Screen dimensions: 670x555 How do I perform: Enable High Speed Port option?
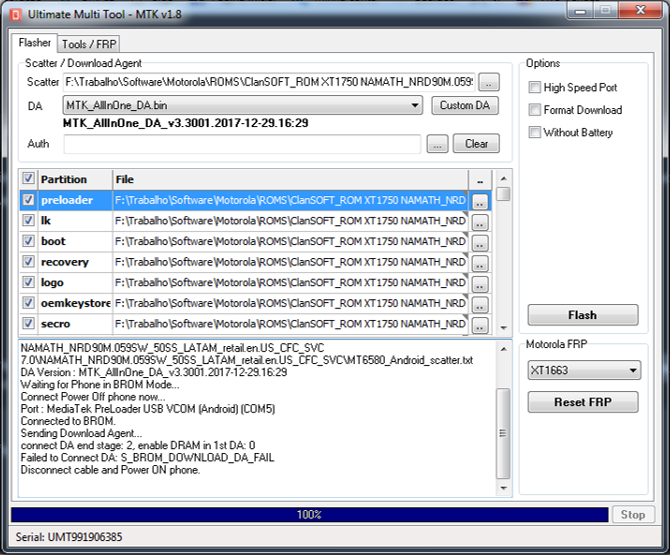(535, 87)
